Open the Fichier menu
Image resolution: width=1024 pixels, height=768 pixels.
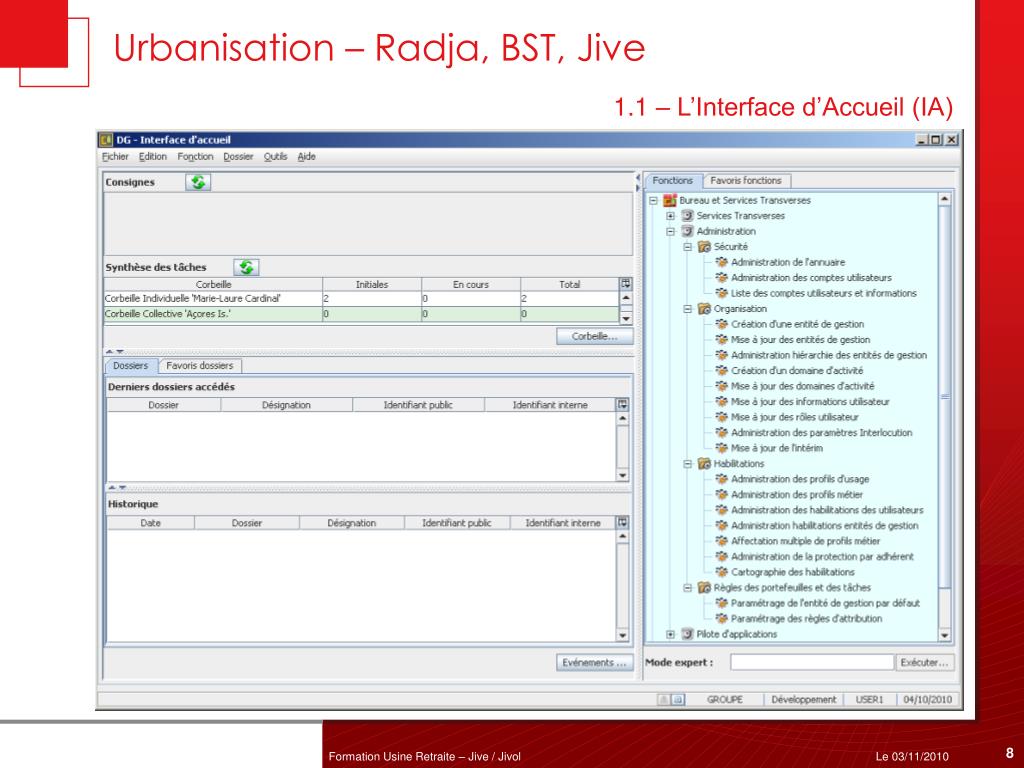coord(115,157)
